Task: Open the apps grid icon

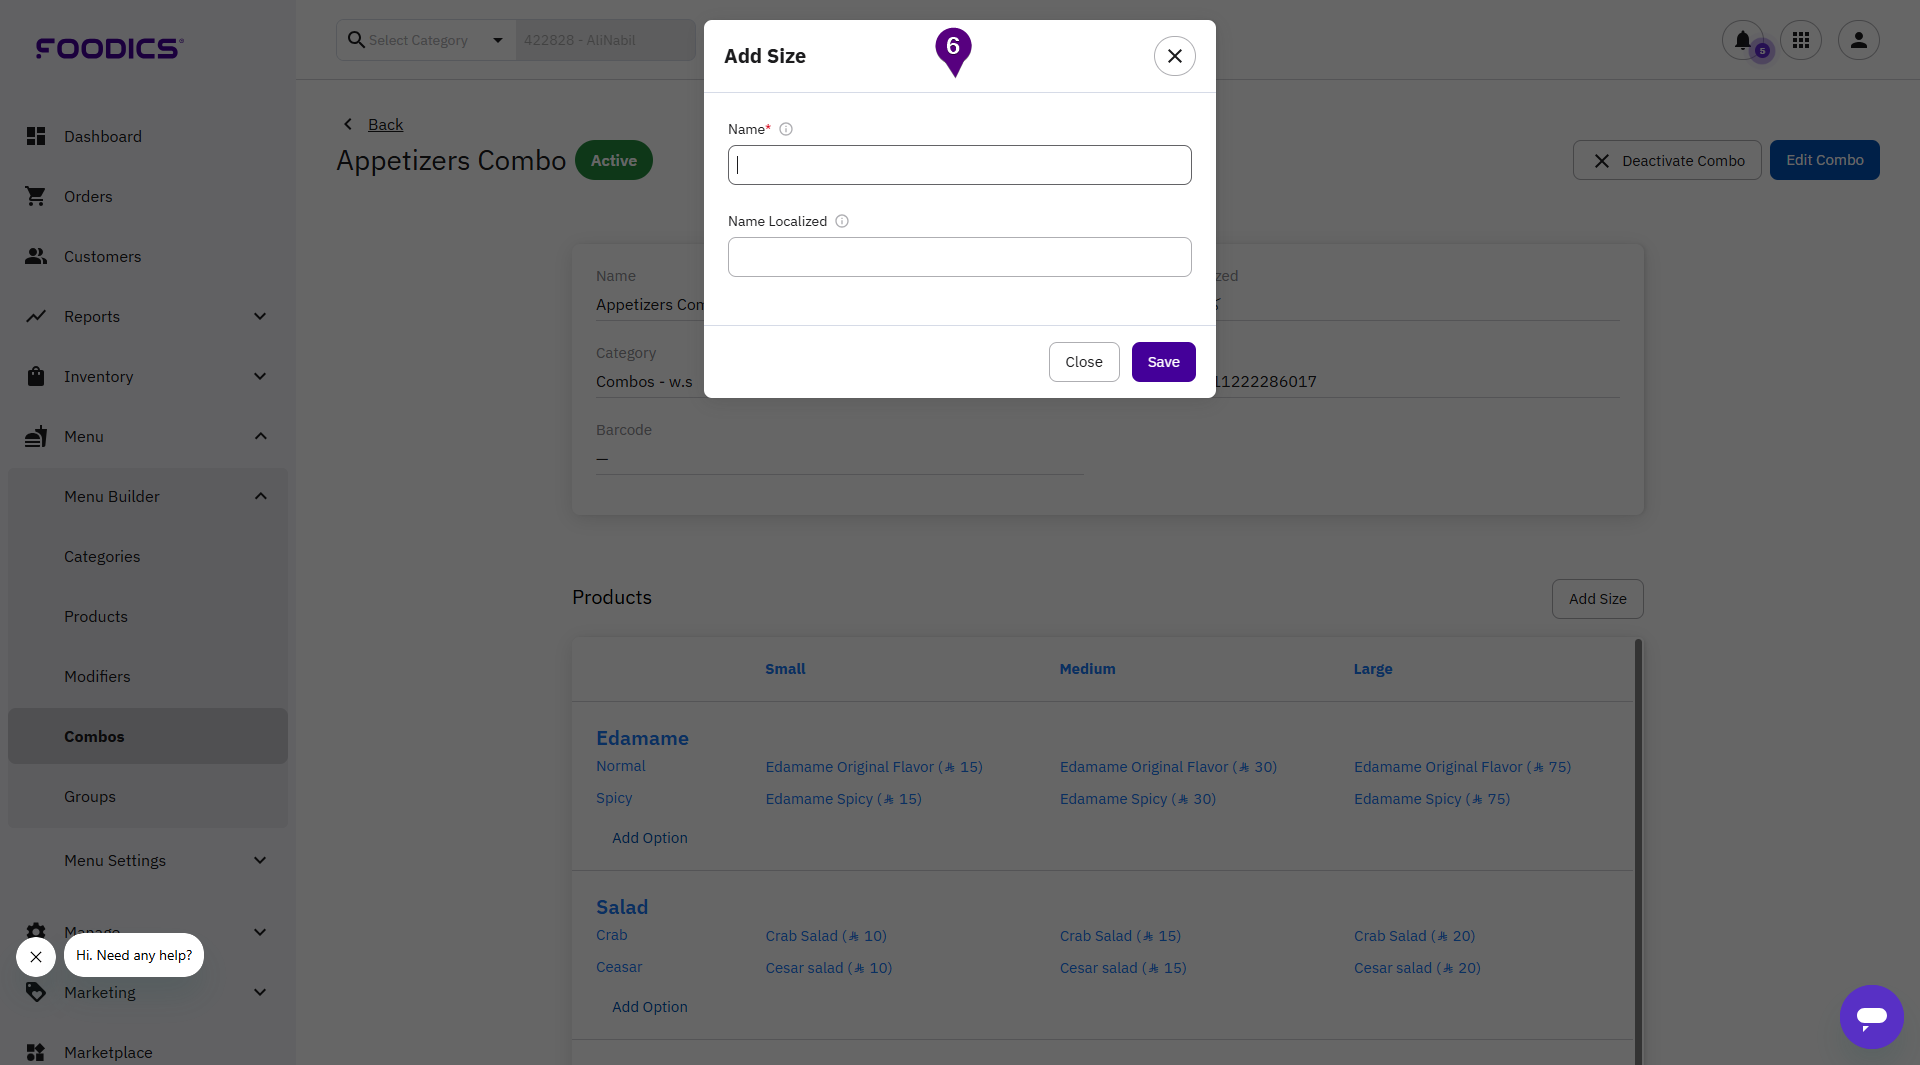Action: 1801,40
